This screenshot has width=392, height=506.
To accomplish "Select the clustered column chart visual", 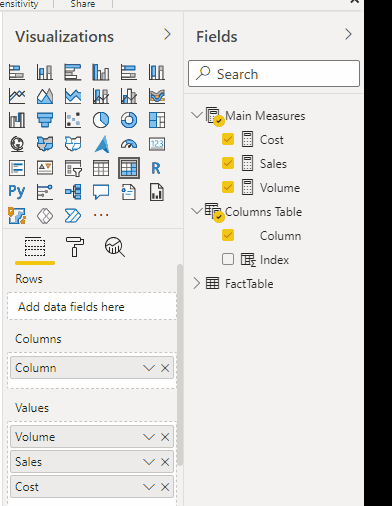I will click(101, 72).
